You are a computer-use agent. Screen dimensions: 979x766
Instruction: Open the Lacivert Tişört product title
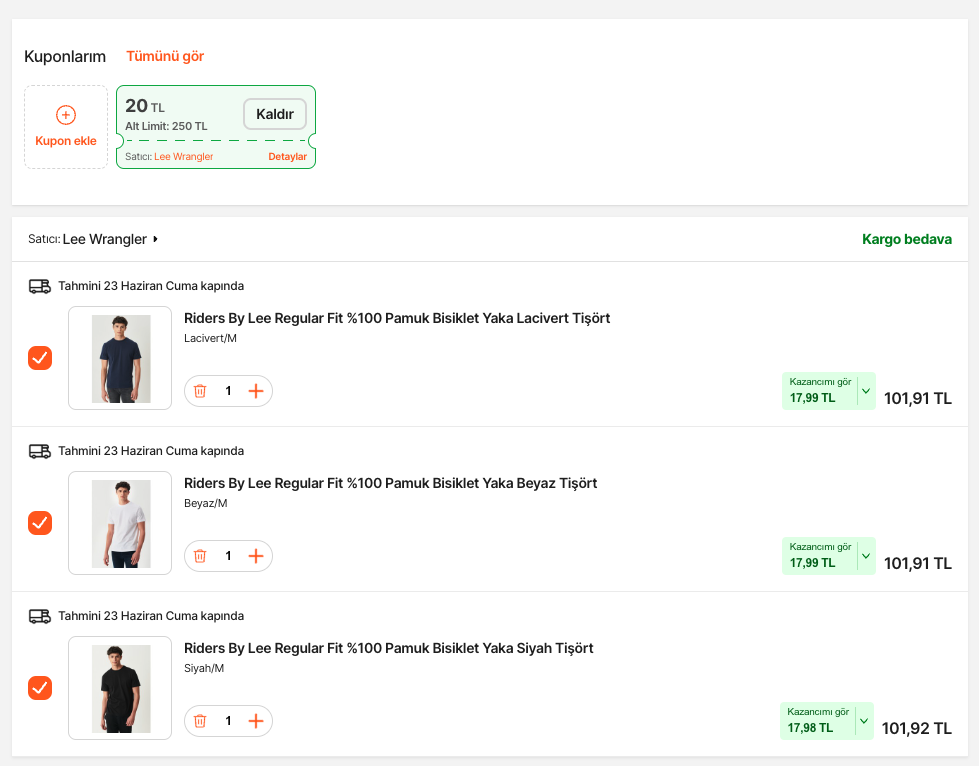pyautogui.click(x=397, y=318)
